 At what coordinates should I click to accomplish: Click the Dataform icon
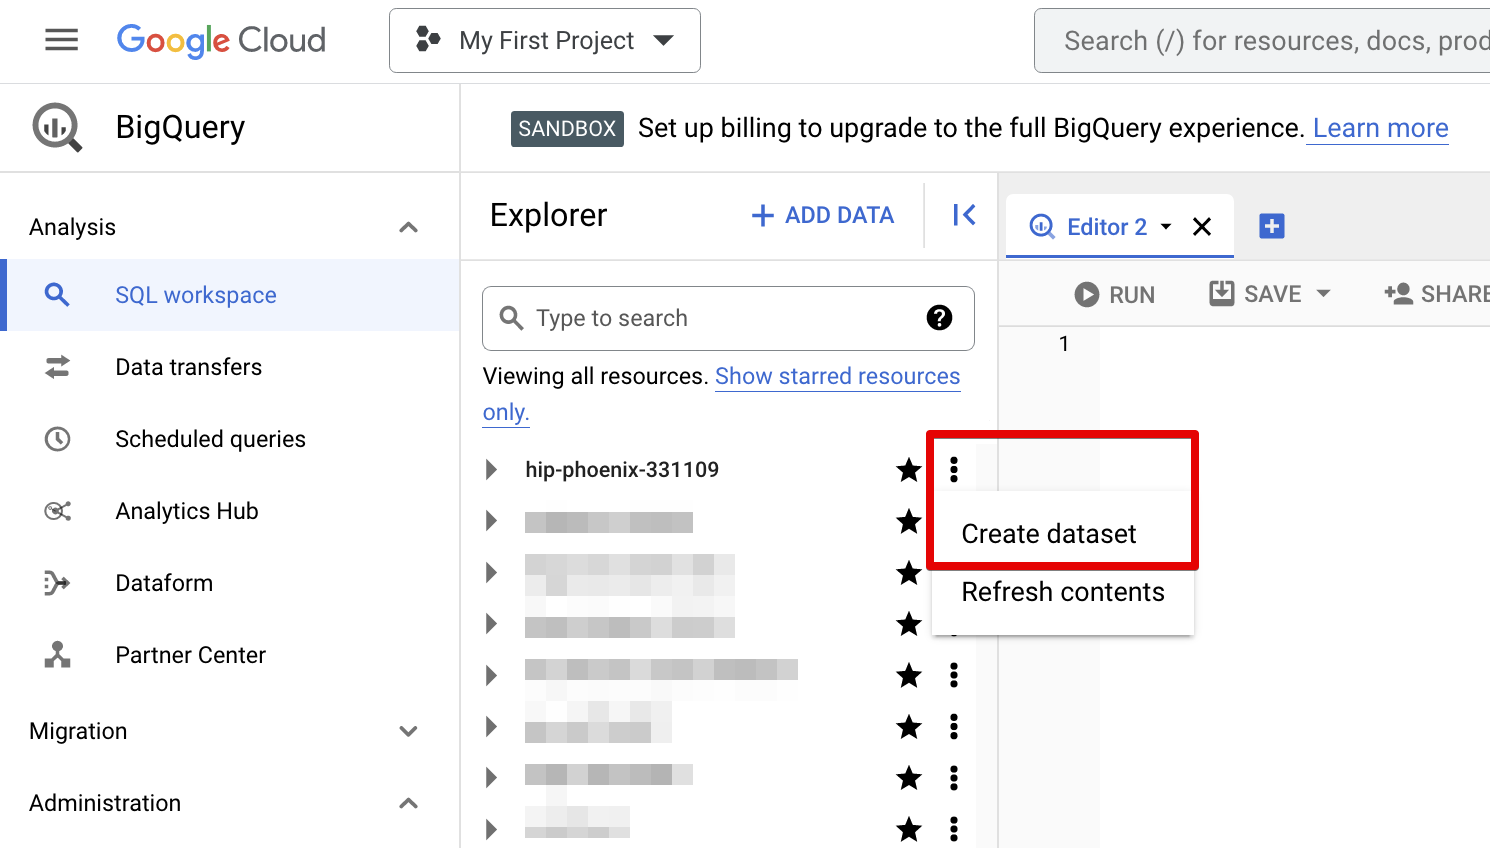(x=57, y=583)
